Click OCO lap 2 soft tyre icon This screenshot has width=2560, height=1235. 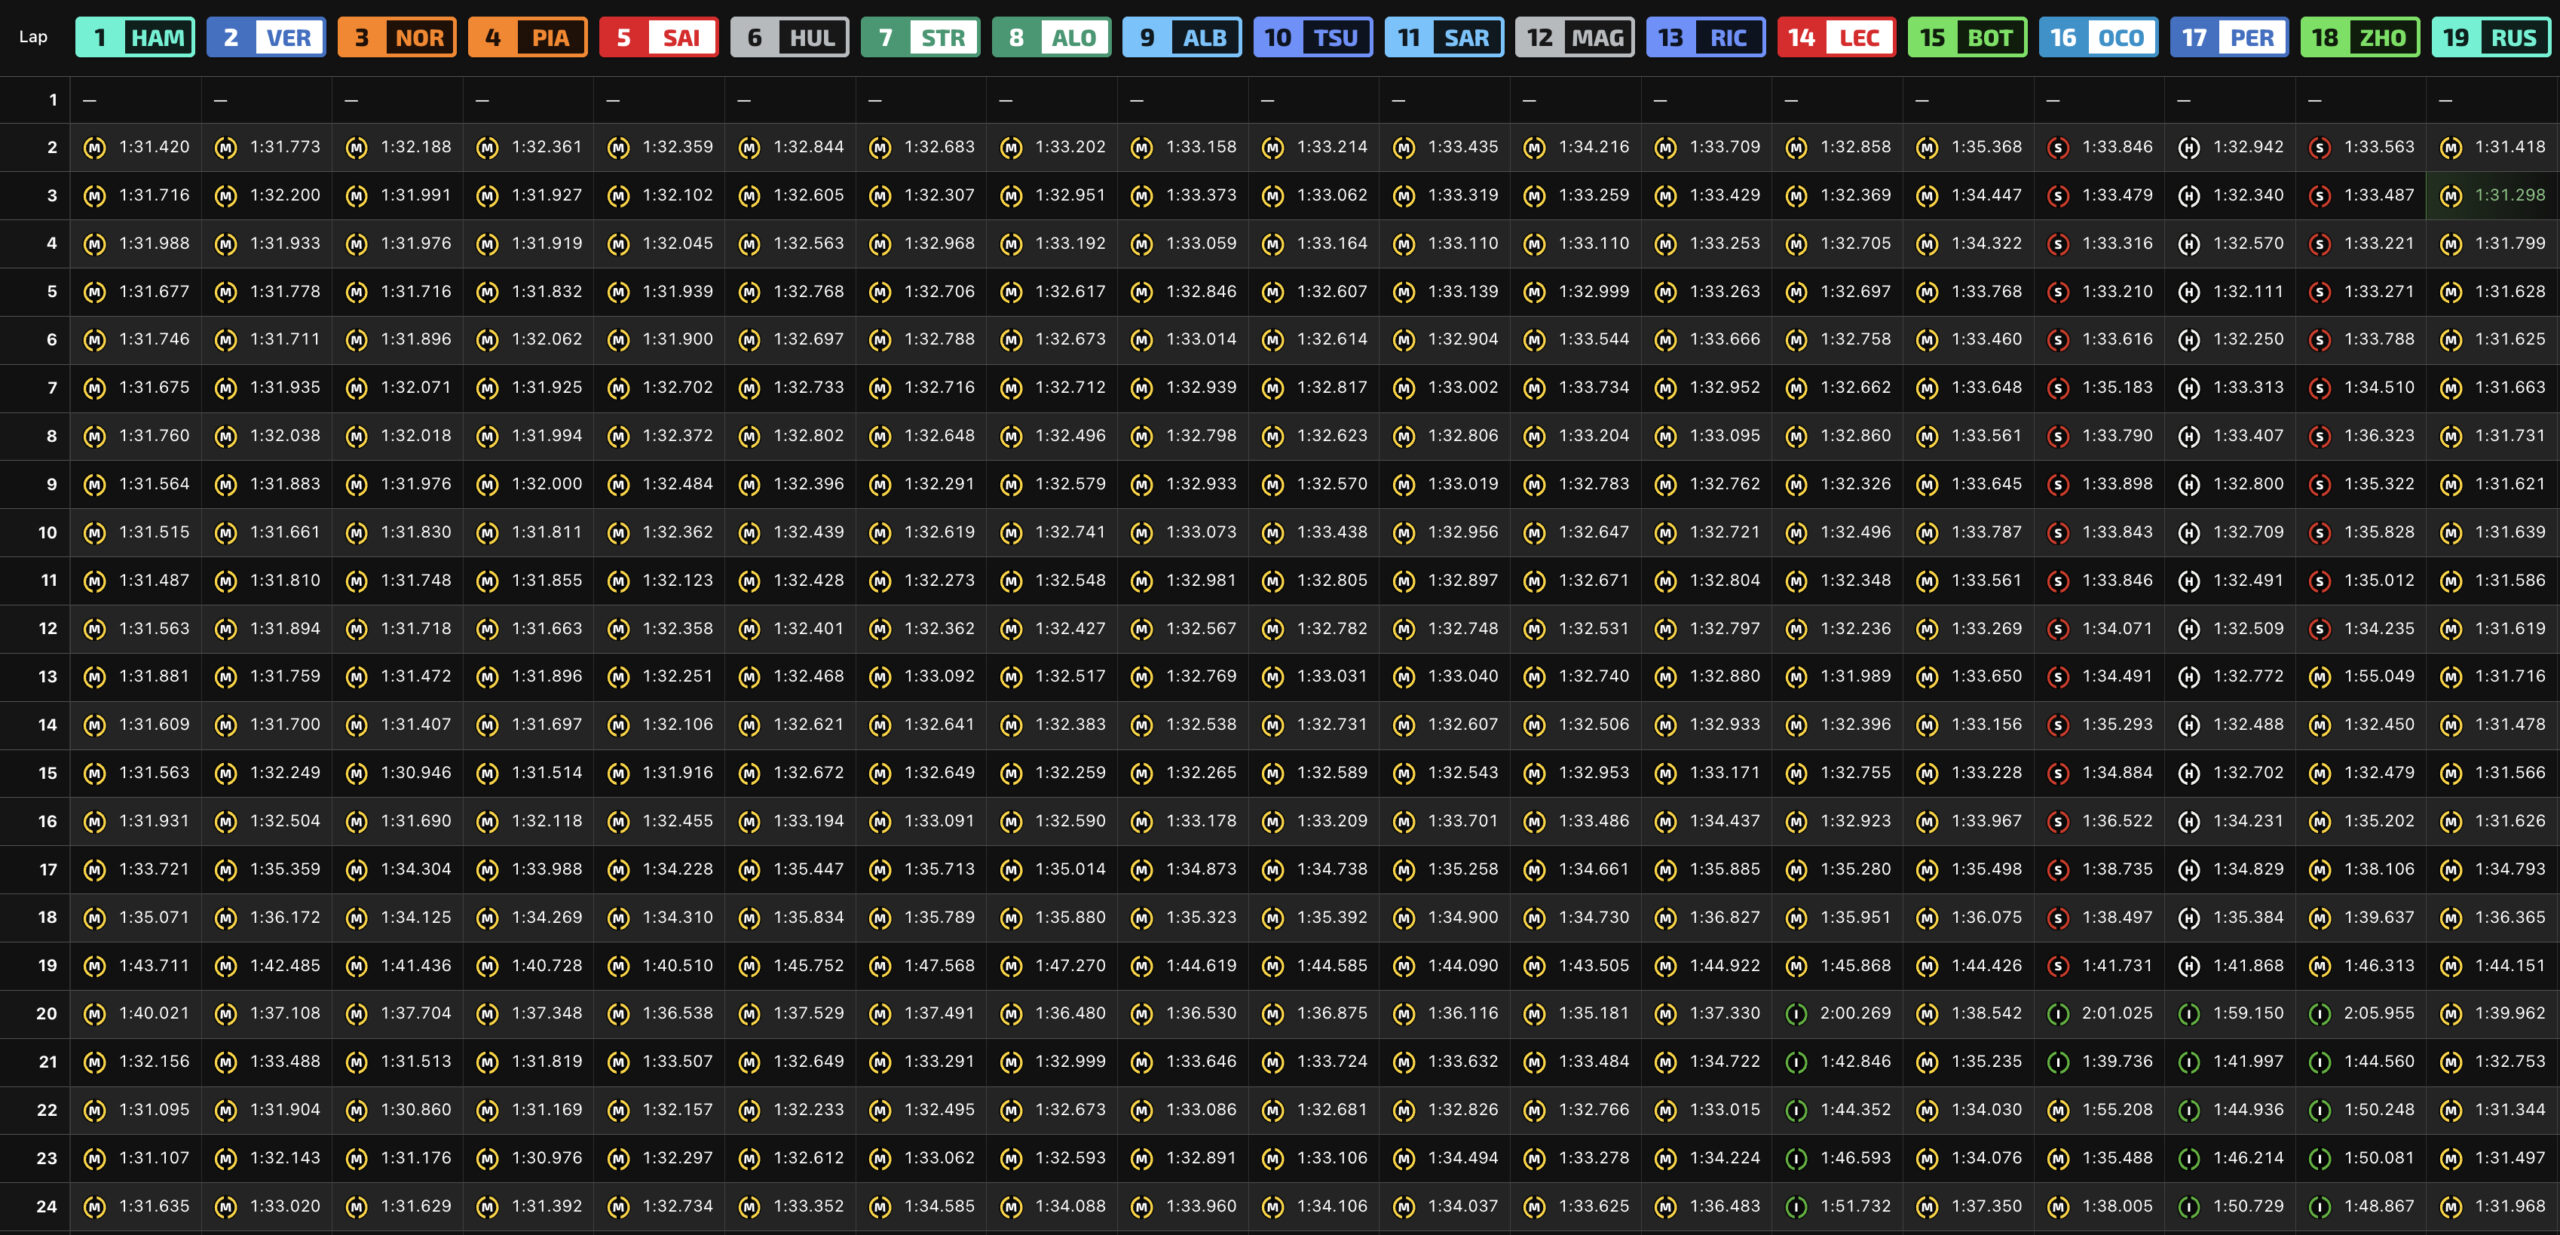[x=2057, y=148]
